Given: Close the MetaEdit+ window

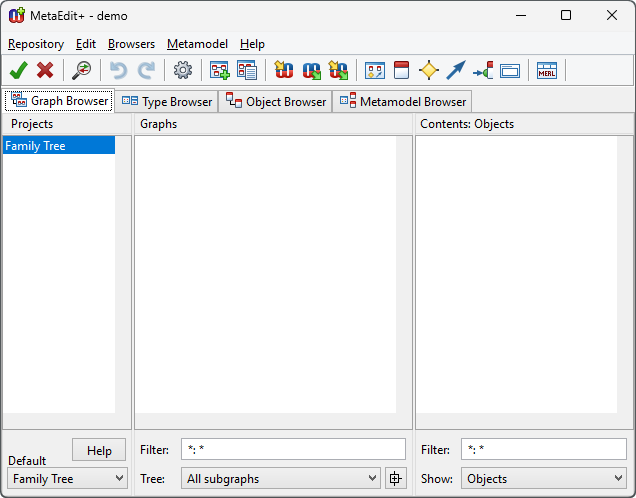Looking at the screenshot, I should (612, 15).
